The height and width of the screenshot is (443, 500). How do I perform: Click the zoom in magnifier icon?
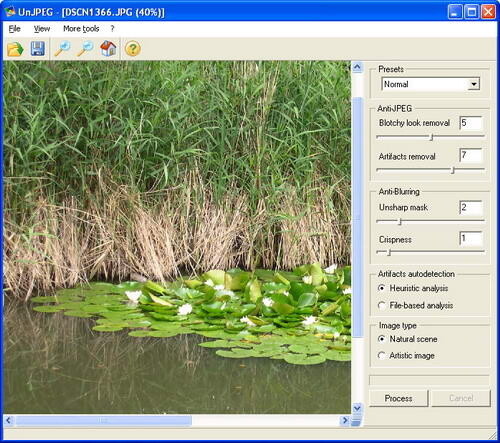(63, 49)
